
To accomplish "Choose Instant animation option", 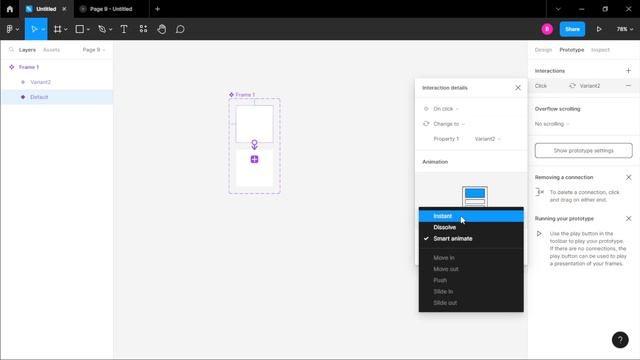I will tap(471, 216).
